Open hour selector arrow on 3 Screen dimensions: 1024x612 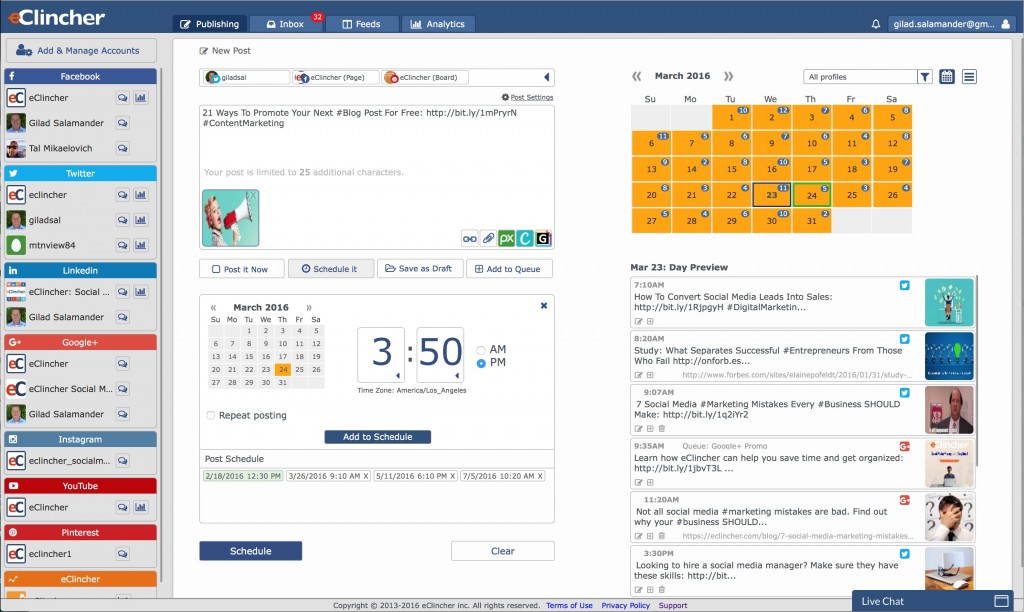point(398,376)
